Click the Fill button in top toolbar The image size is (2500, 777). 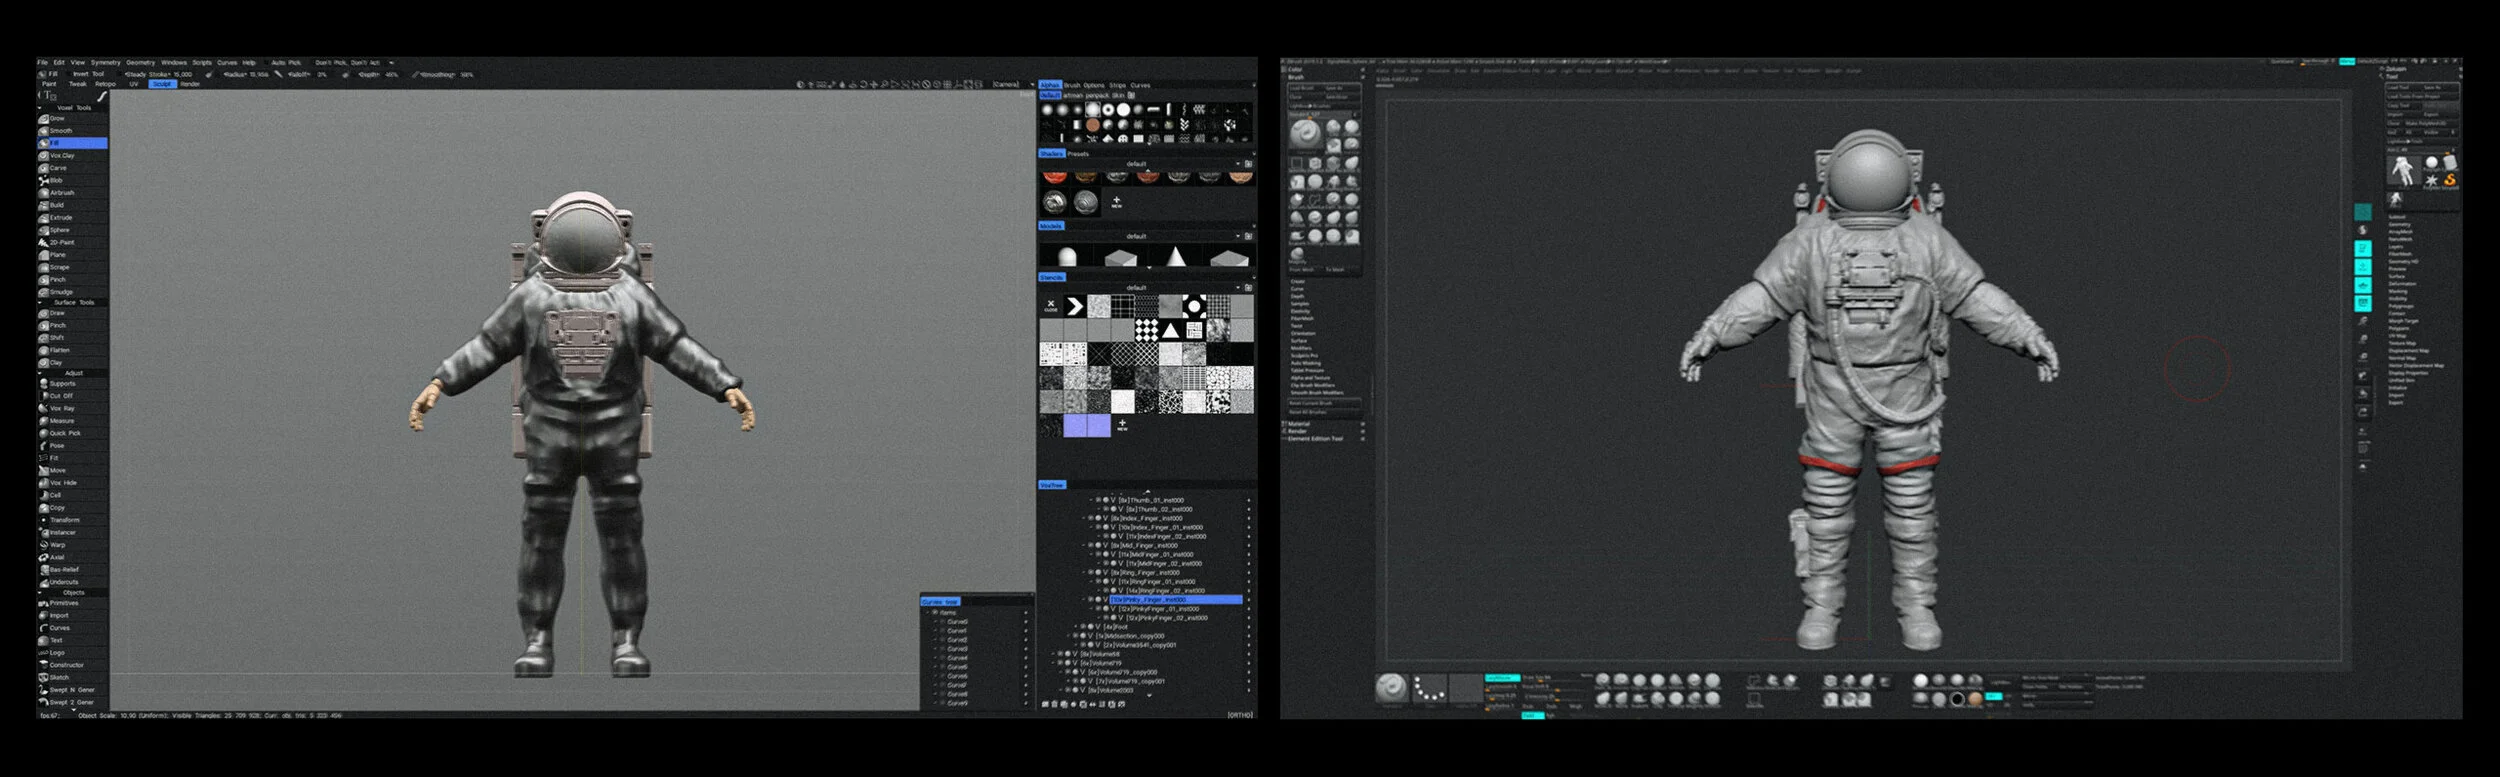tap(50, 74)
